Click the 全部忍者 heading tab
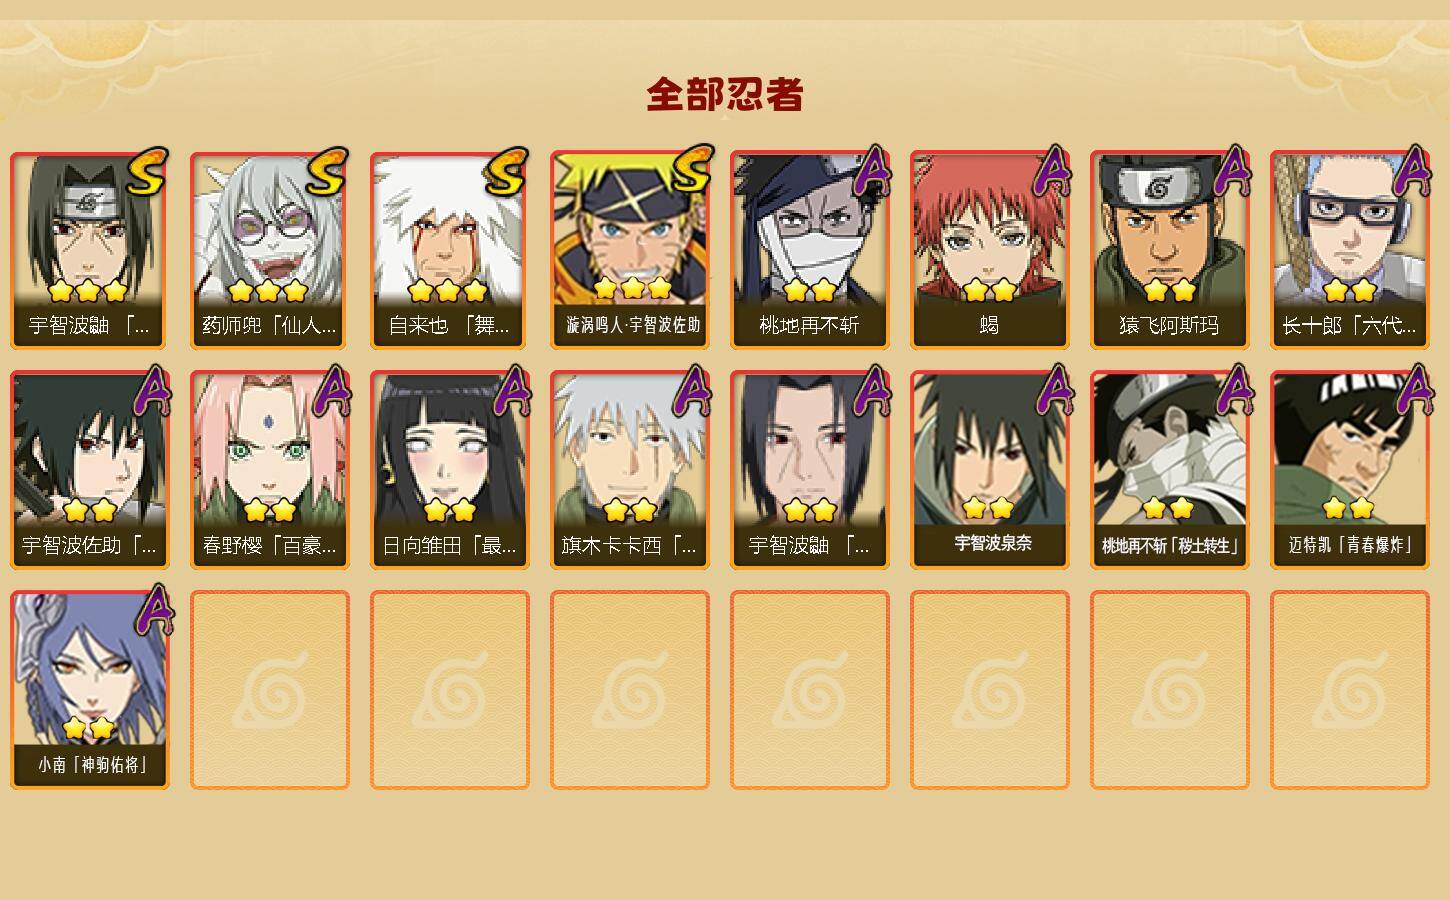 click(x=725, y=95)
